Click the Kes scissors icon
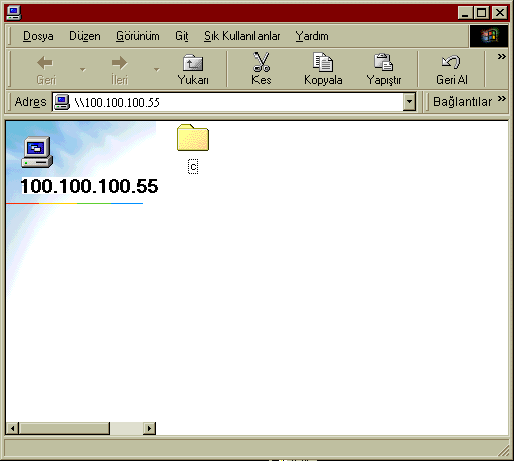 pos(261,62)
